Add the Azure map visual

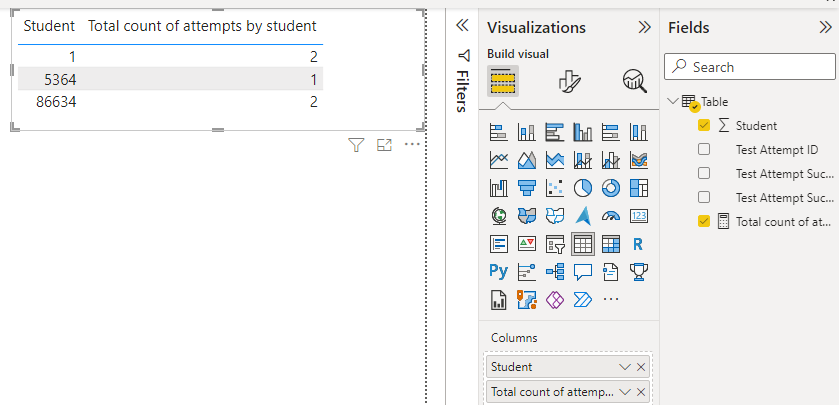coord(583,216)
